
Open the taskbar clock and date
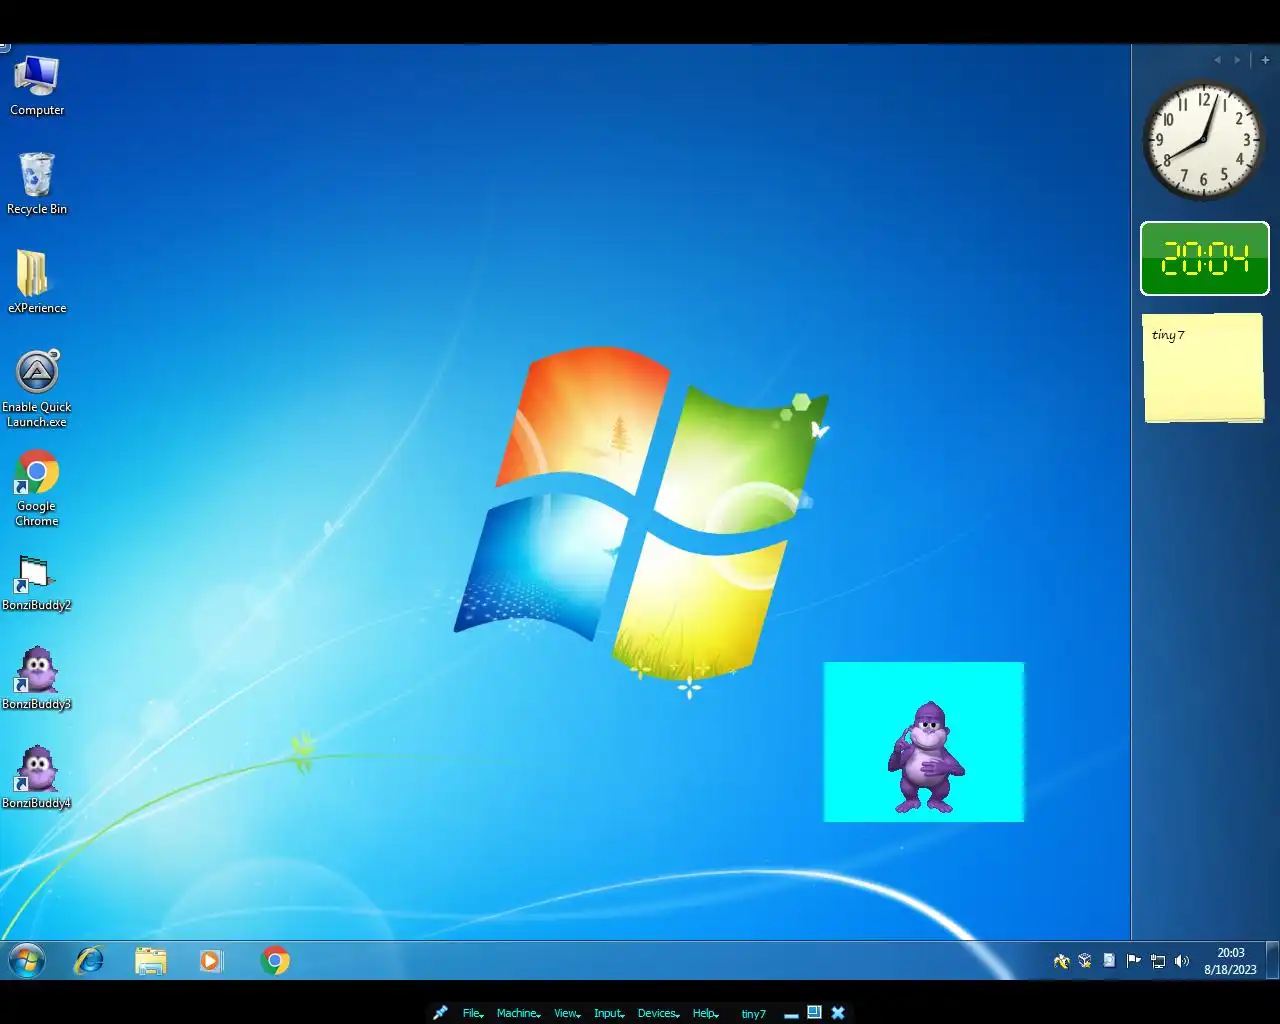coord(1230,961)
